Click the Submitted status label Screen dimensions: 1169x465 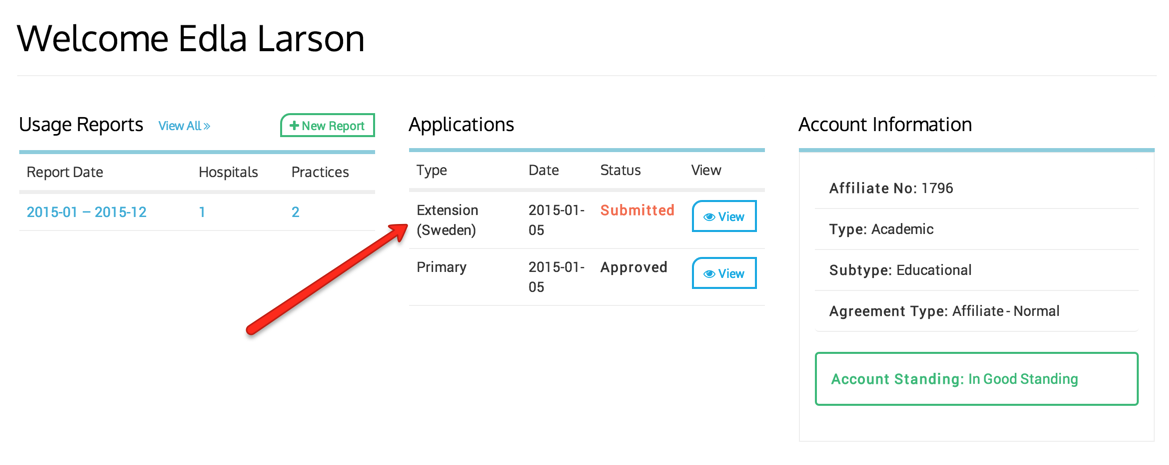[x=637, y=210]
